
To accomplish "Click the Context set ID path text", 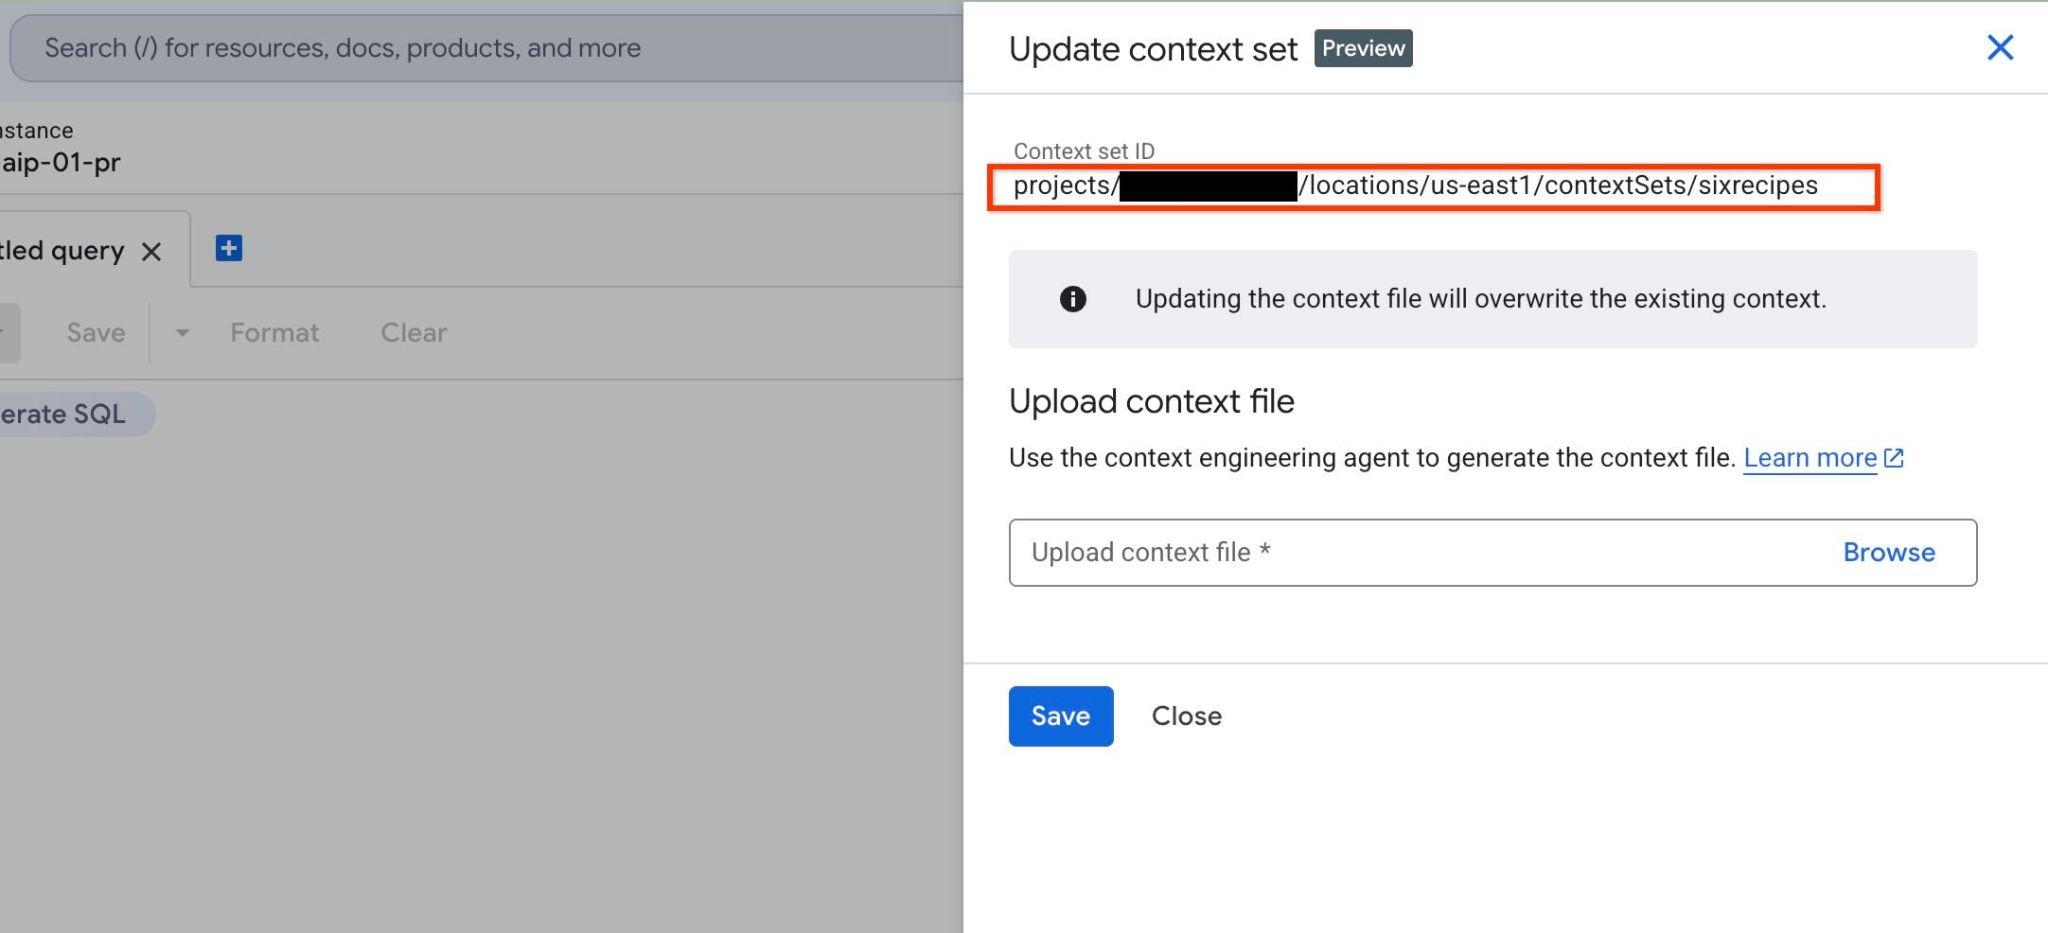I will click(x=1415, y=186).
